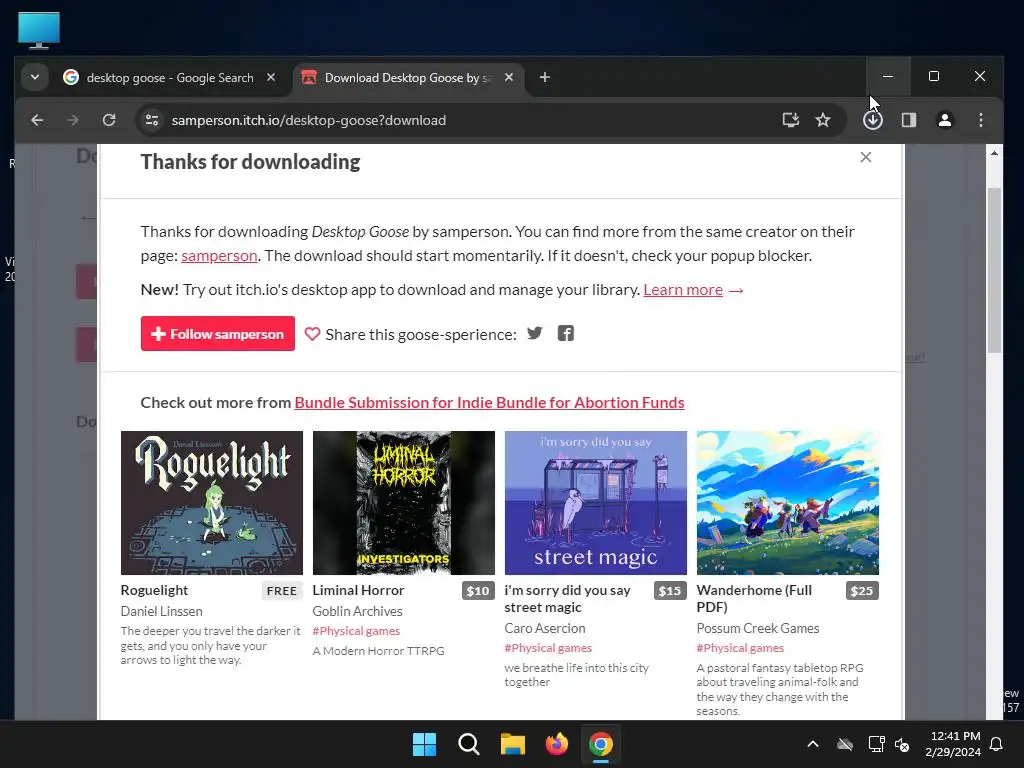Click the Wanderhome (Full PDF) title
The width and height of the screenshot is (1024, 768).
point(754,598)
